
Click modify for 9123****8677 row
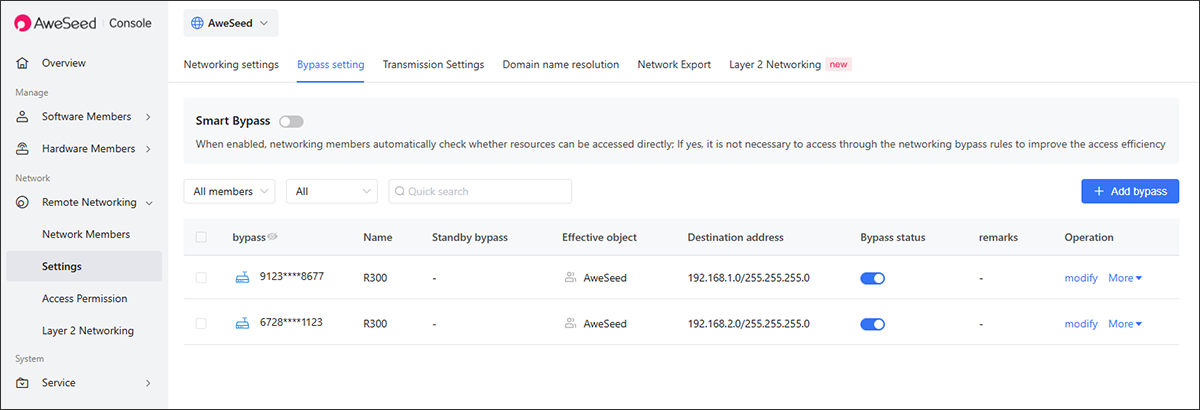click(x=1081, y=278)
